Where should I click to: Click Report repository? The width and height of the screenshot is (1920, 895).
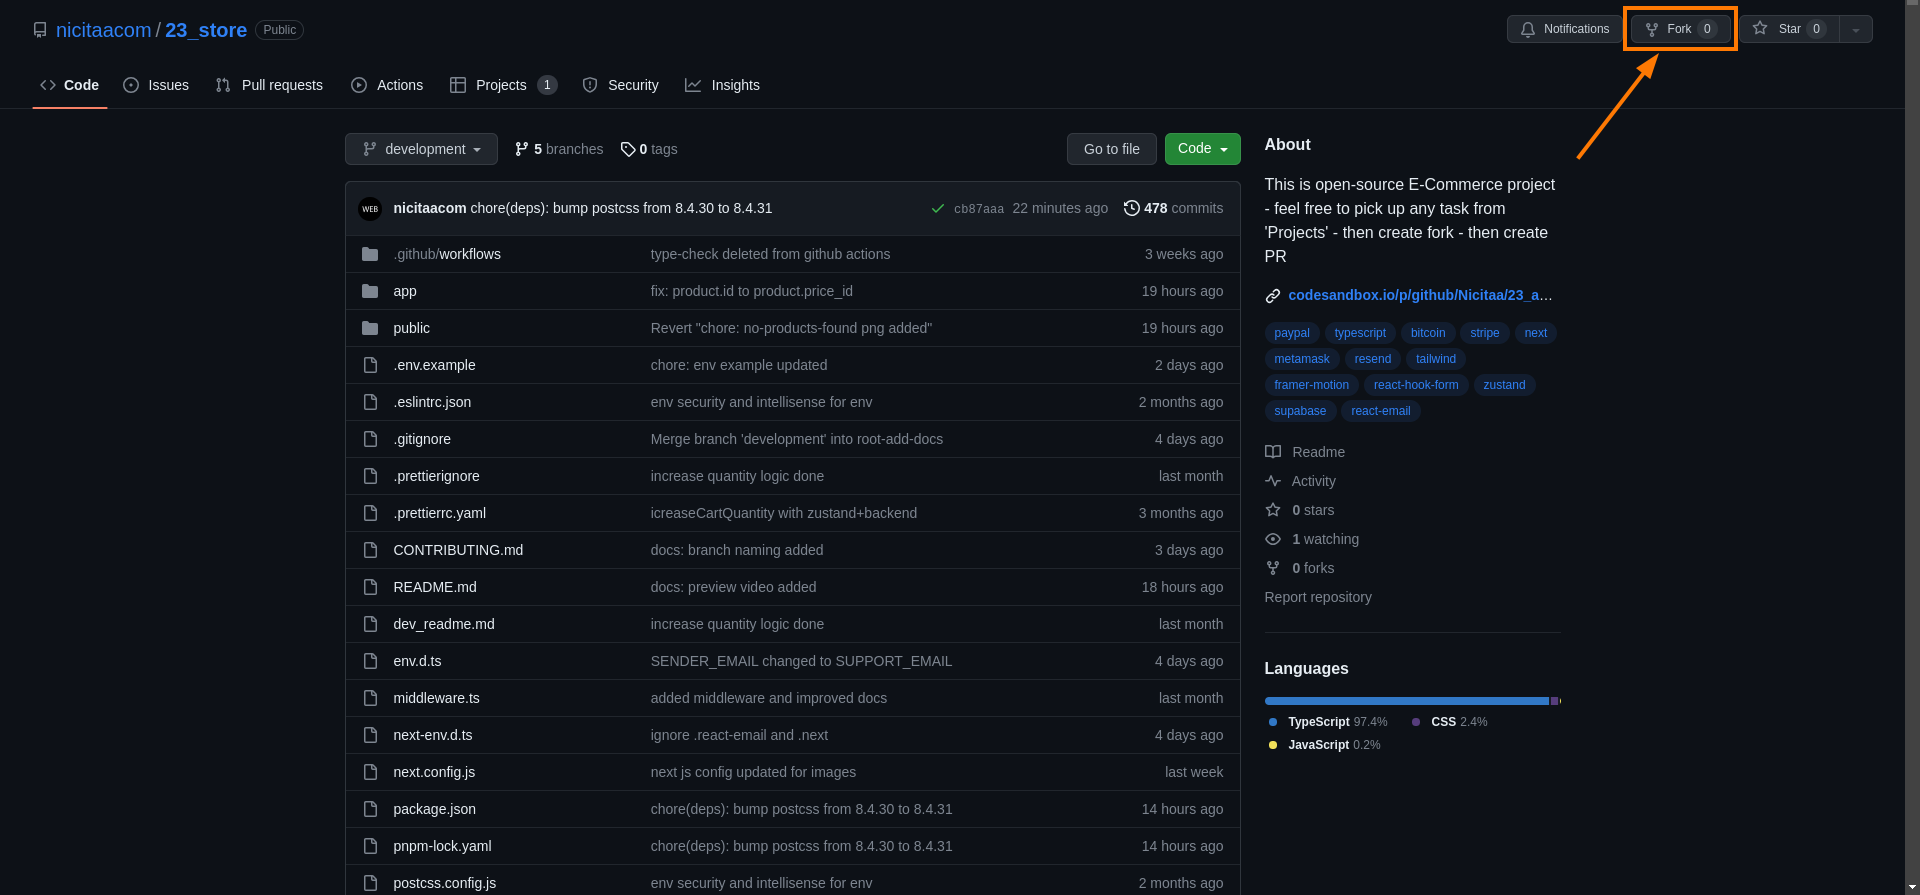coord(1318,597)
